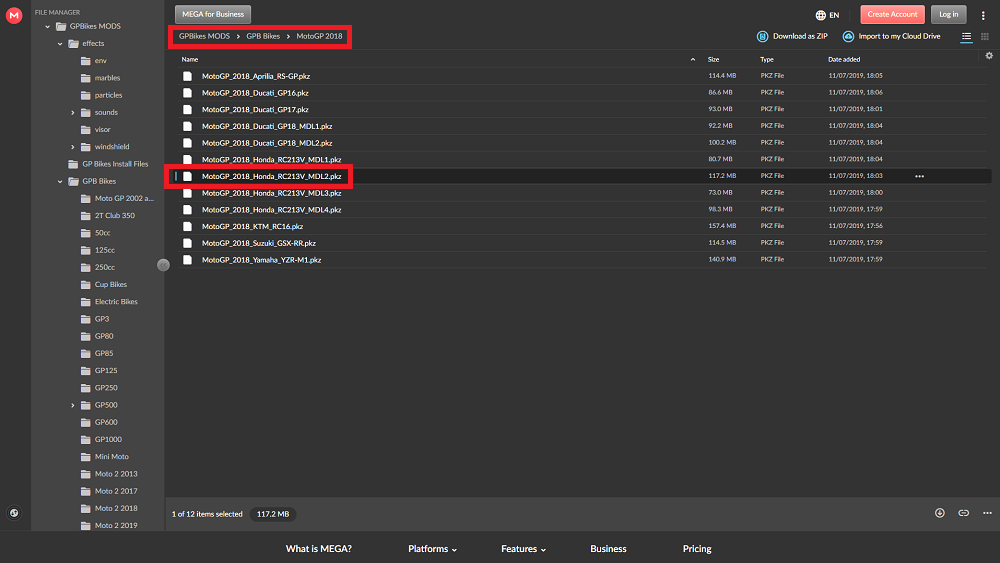
Task: Click the MEGA for Business button
Action: tap(213, 14)
